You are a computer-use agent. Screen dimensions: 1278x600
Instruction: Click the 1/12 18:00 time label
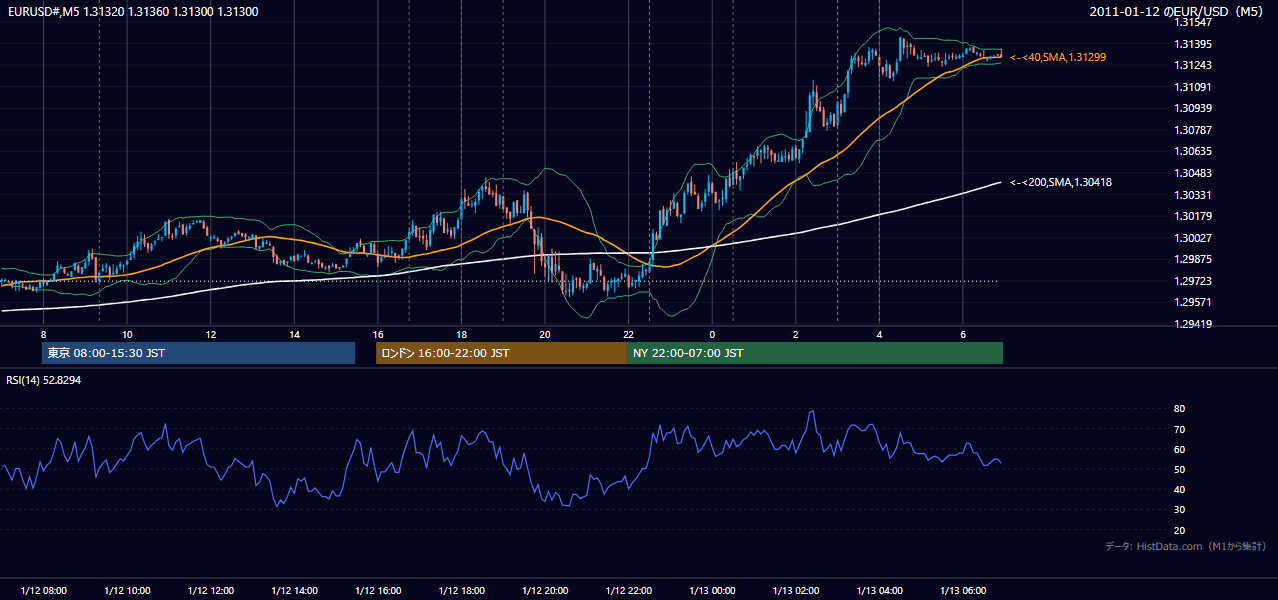click(x=461, y=591)
